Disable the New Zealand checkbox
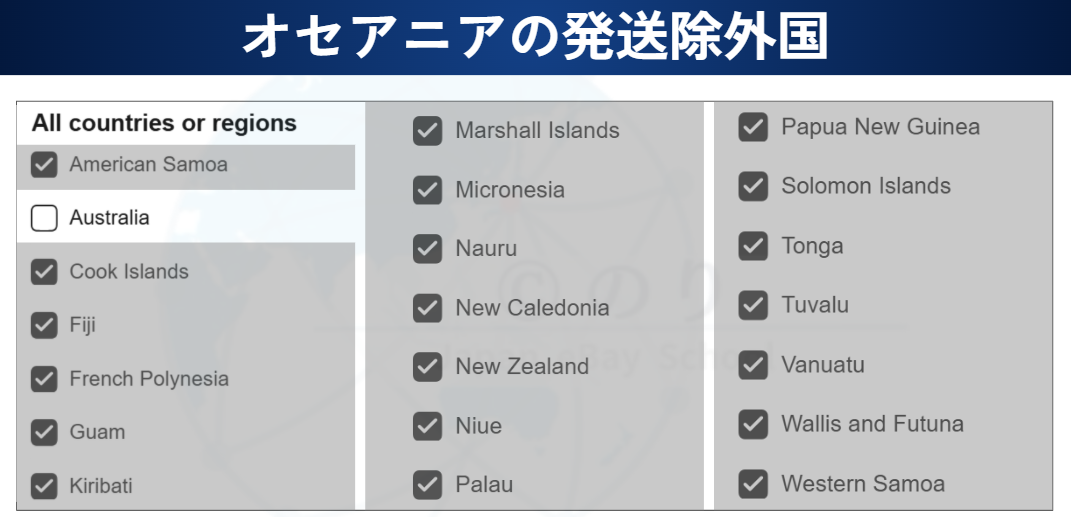The height and width of the screenshot is (517, 1071). [427, 367]
